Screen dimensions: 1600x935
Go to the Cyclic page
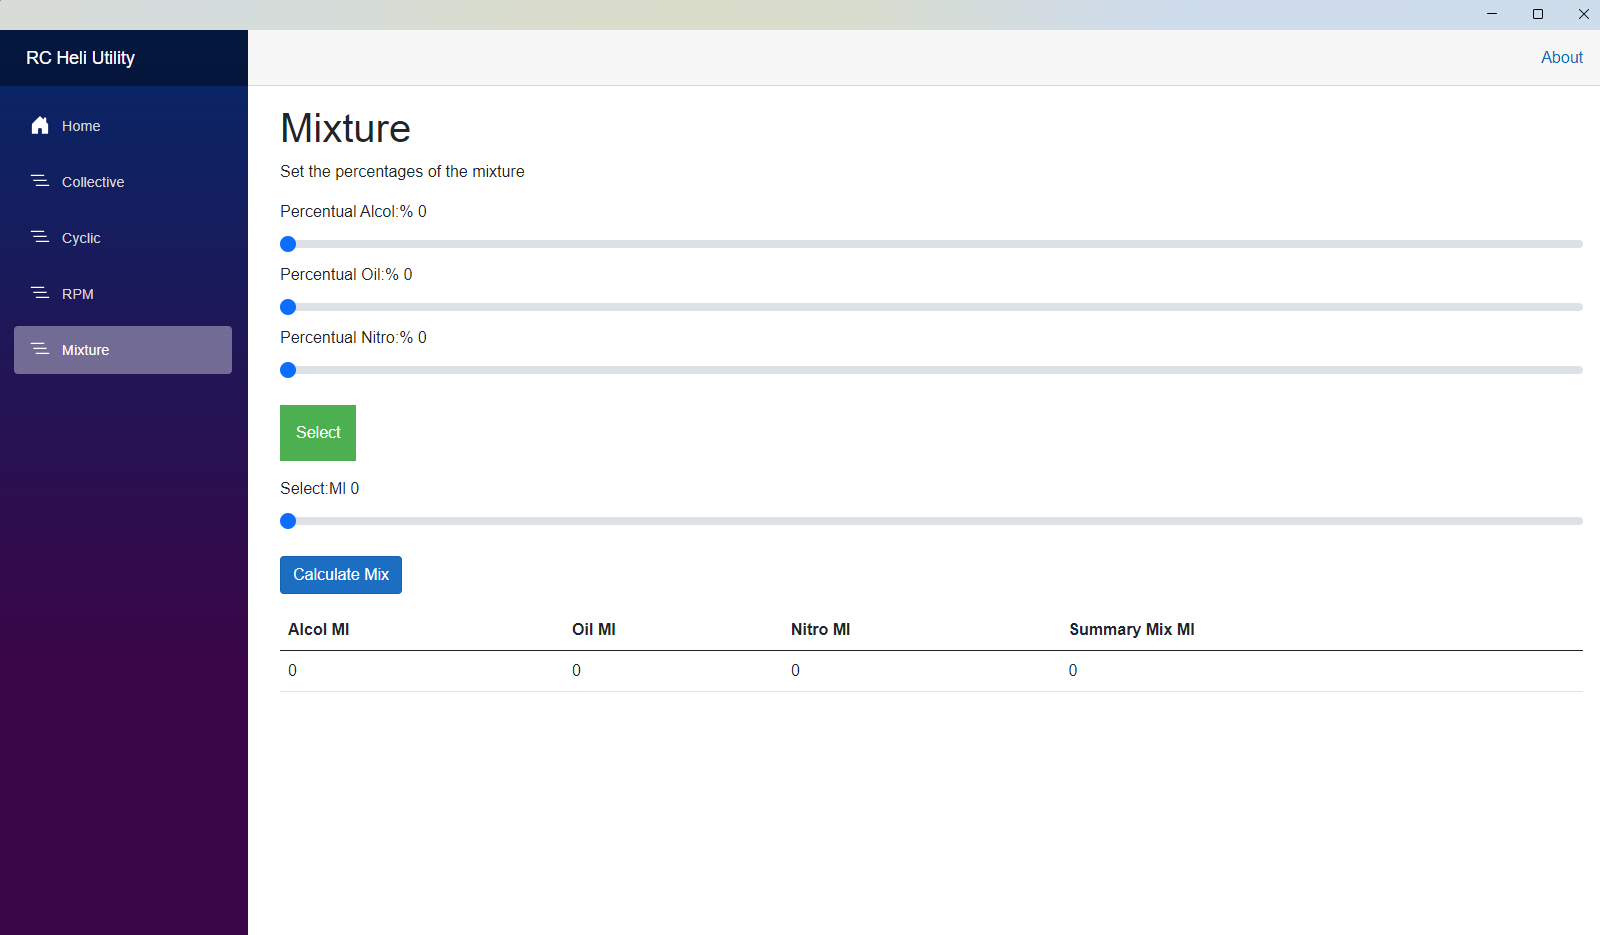pyautogui.click(x=81, y=238)
